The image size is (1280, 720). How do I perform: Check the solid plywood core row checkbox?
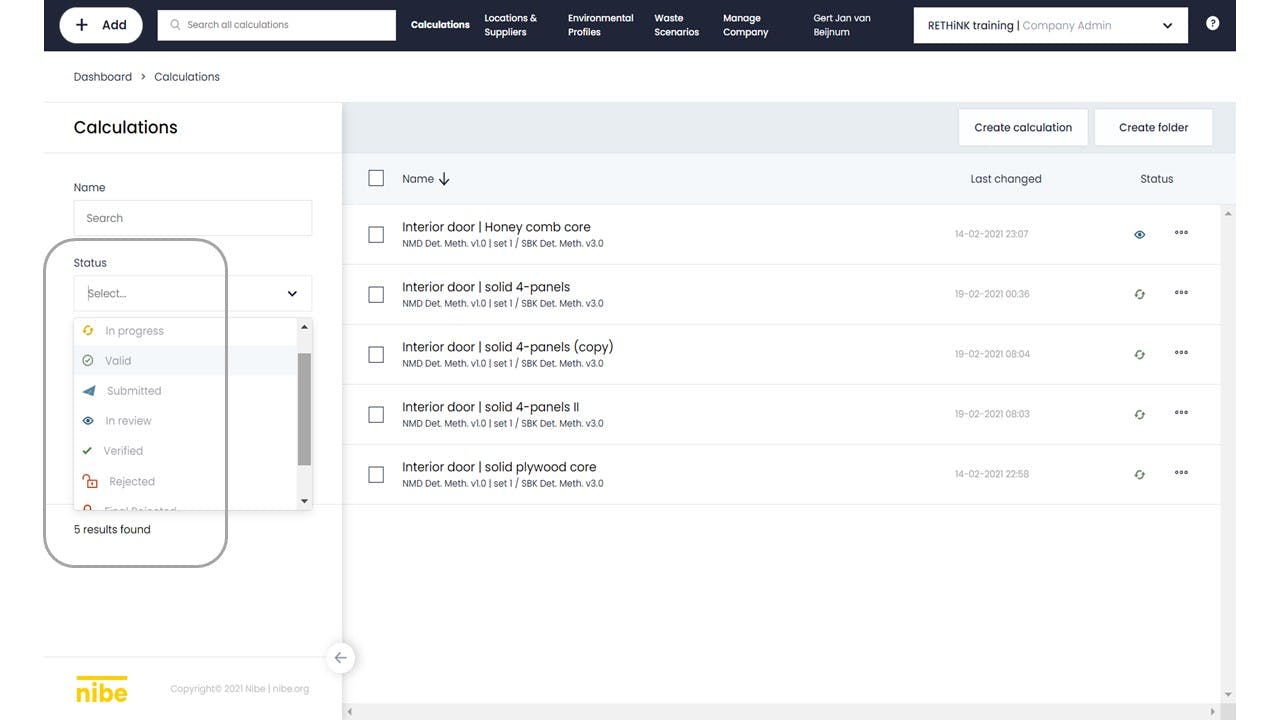tap(376, 475)
